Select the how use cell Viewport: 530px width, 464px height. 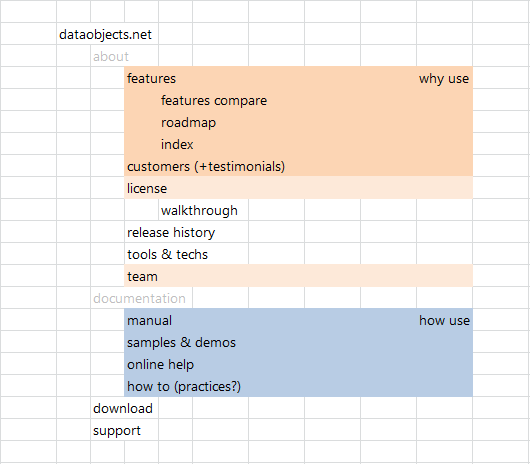click(444, 320)
